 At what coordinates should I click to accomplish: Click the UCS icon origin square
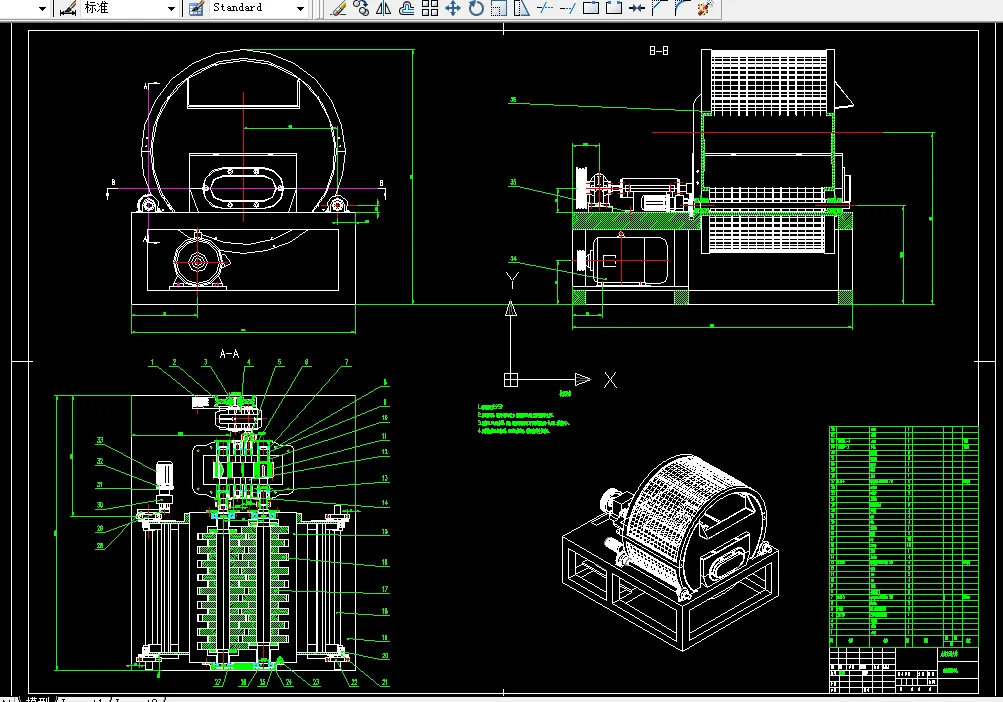[x=510, y=379]
